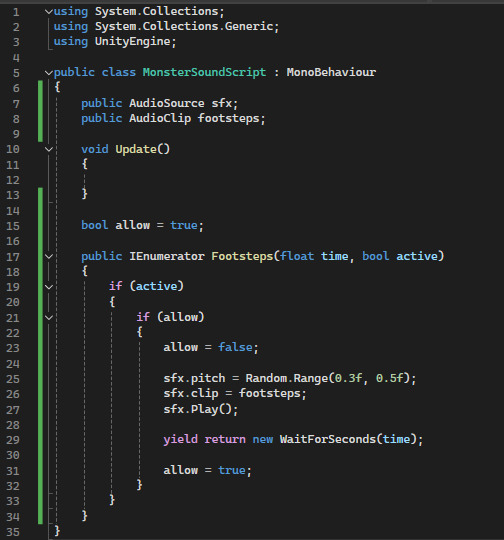
Task: Click the 'float time' parameter
Action: coord(314,256)
